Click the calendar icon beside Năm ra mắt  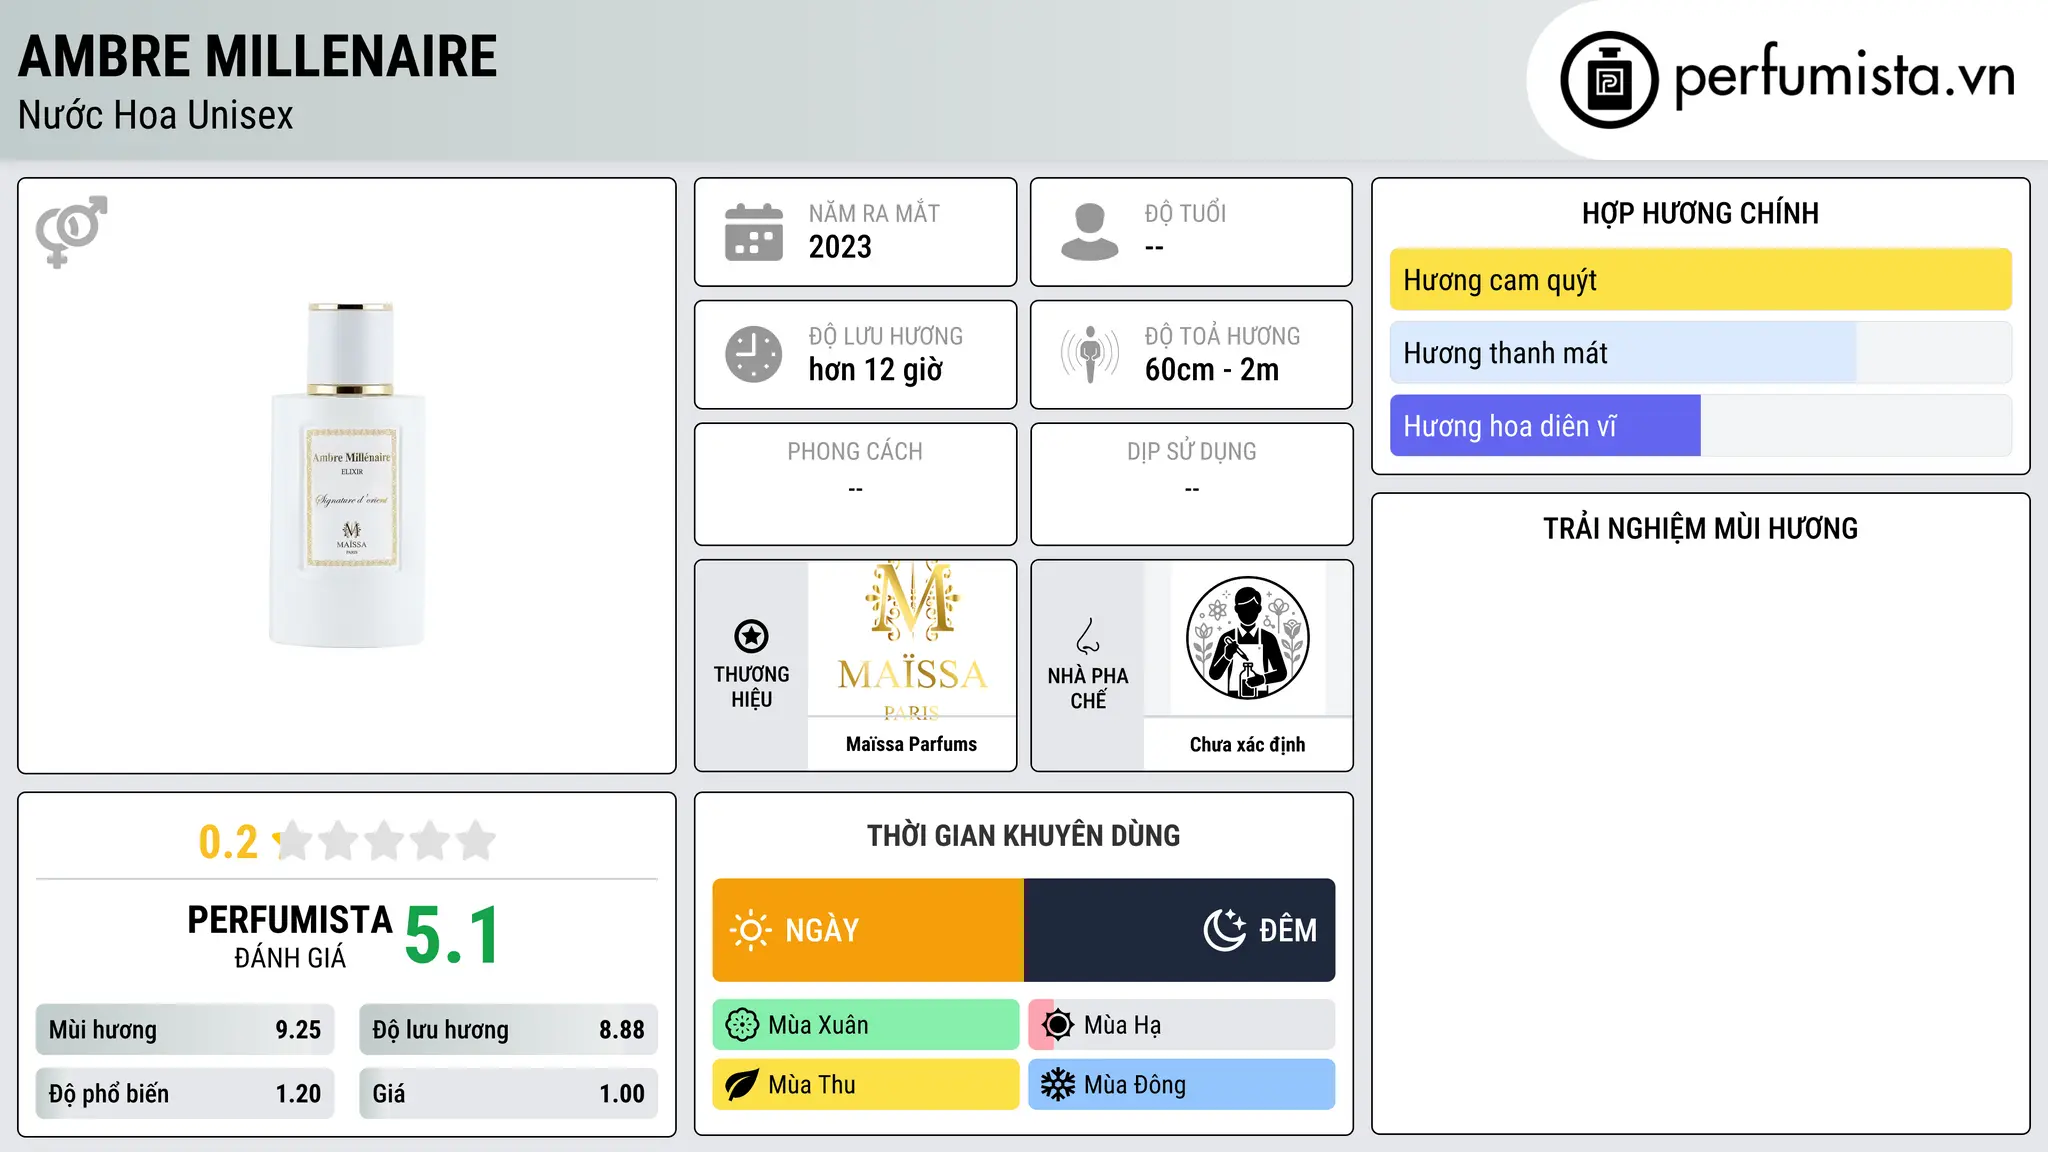click(x=754, y=232)
